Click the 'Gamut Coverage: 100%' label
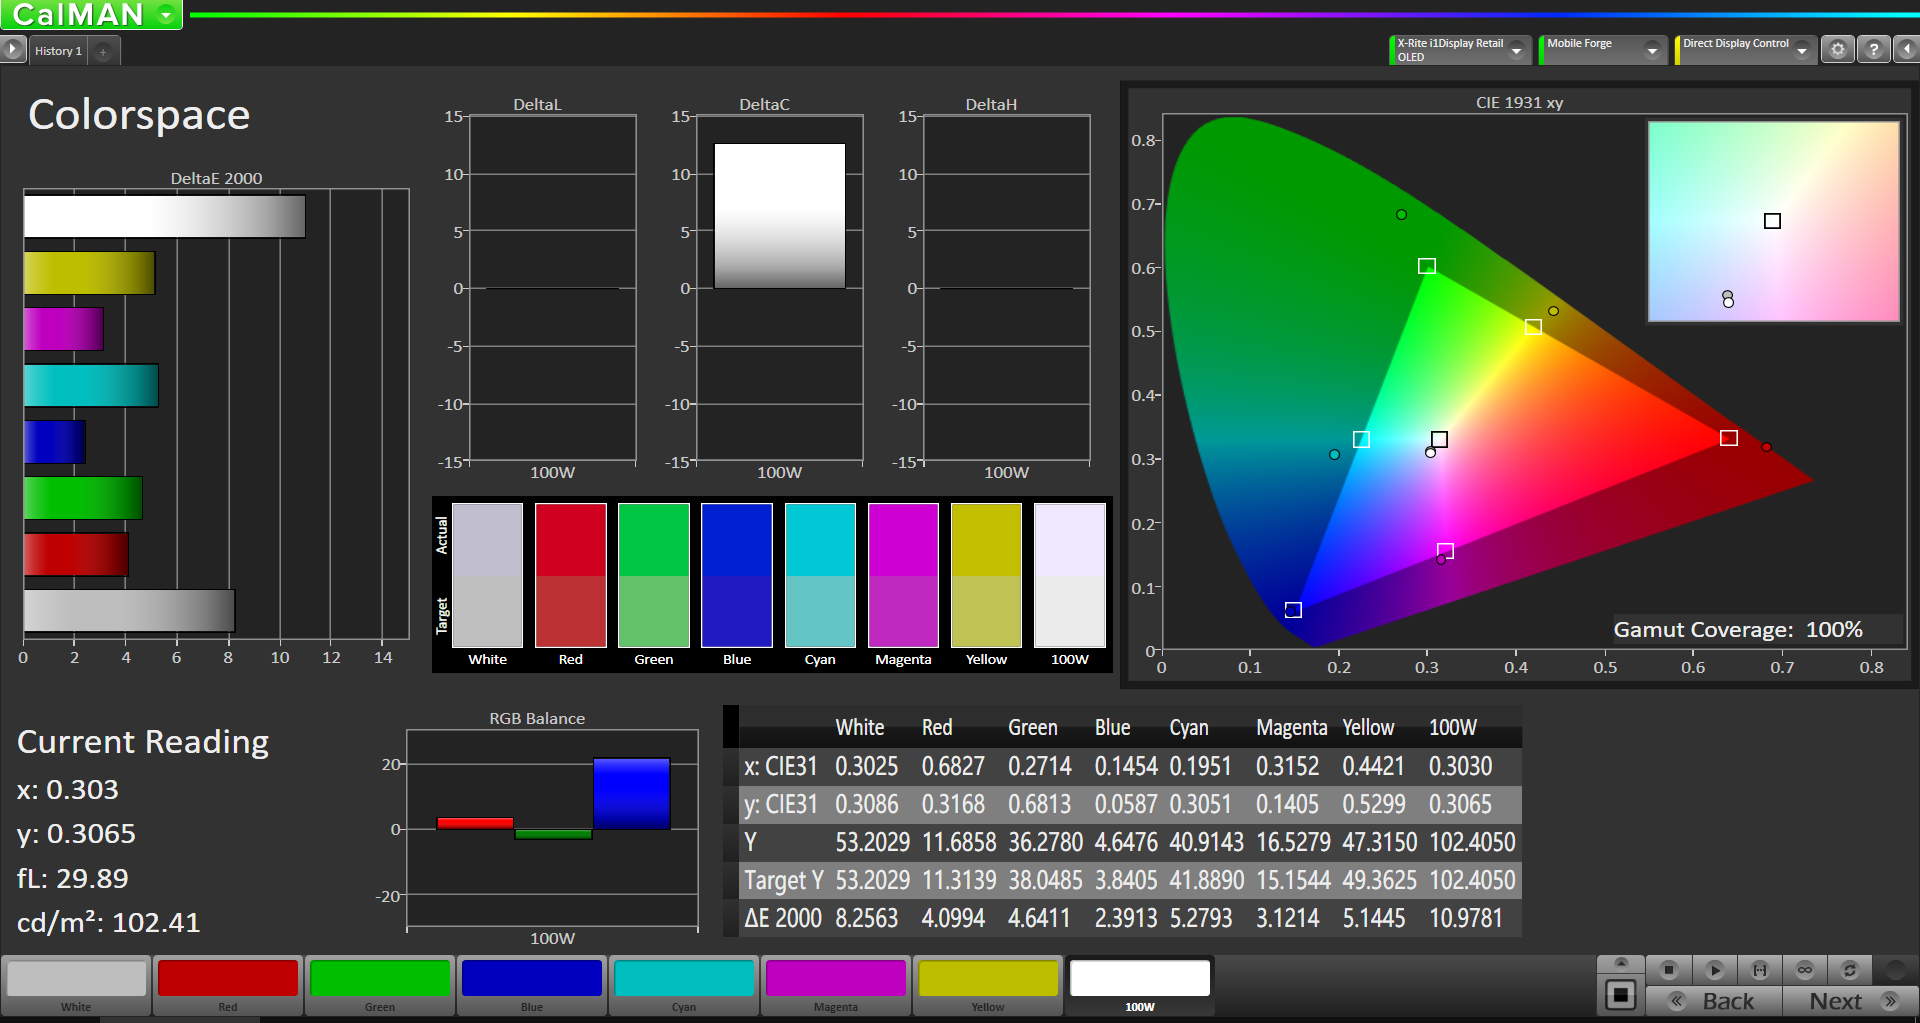Viewport: 1920px width, 1023px height. [1738, 630]
